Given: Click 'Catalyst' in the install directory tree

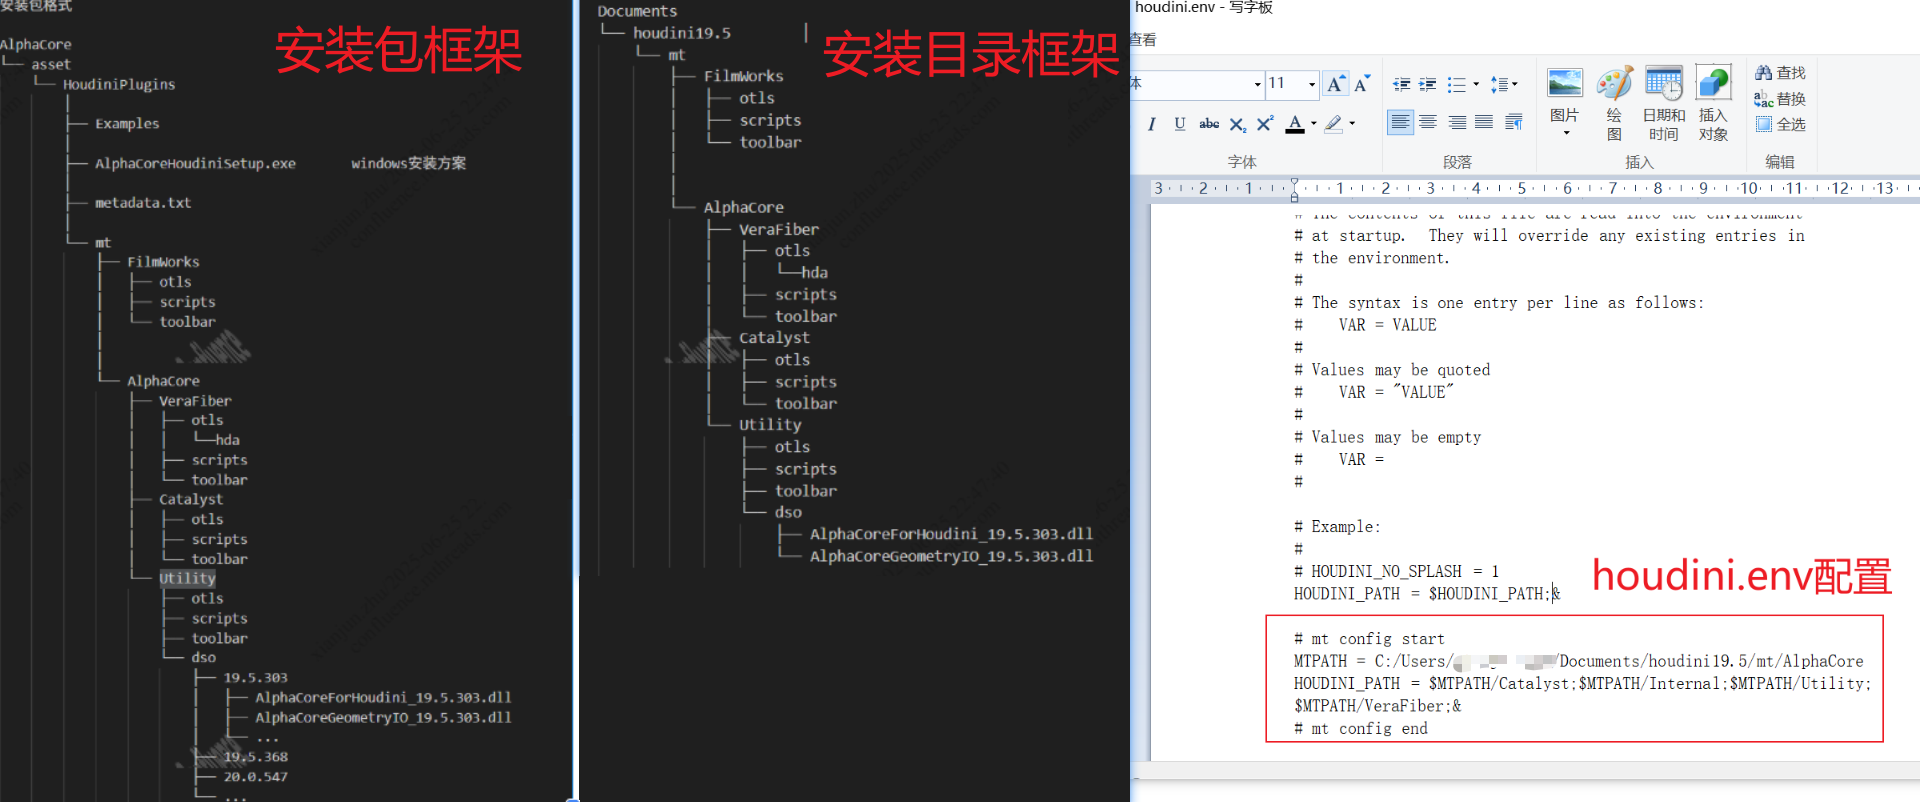Looking at the screenshot, I should pyautogui.click(x=774, y=338).
